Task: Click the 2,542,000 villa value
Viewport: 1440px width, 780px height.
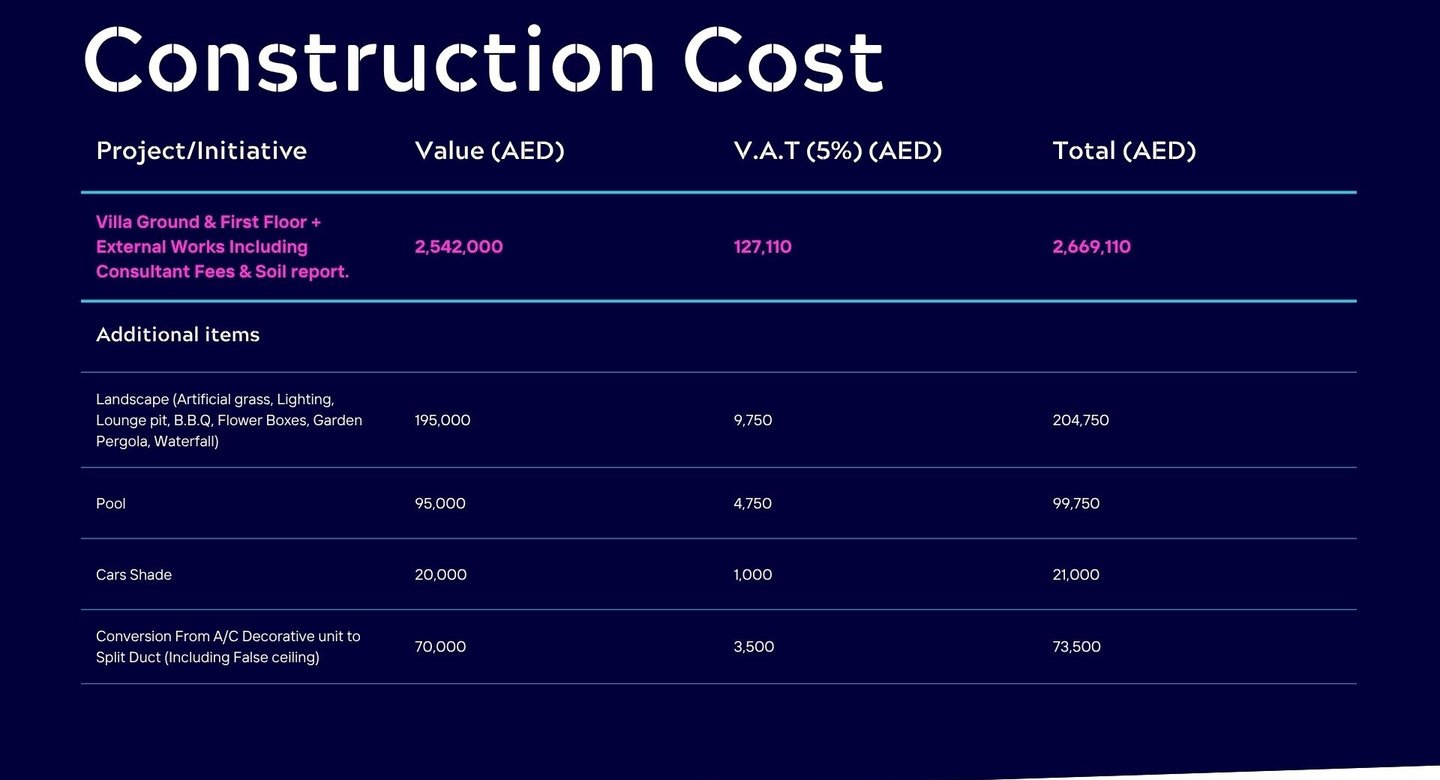Action: [459, 247]
